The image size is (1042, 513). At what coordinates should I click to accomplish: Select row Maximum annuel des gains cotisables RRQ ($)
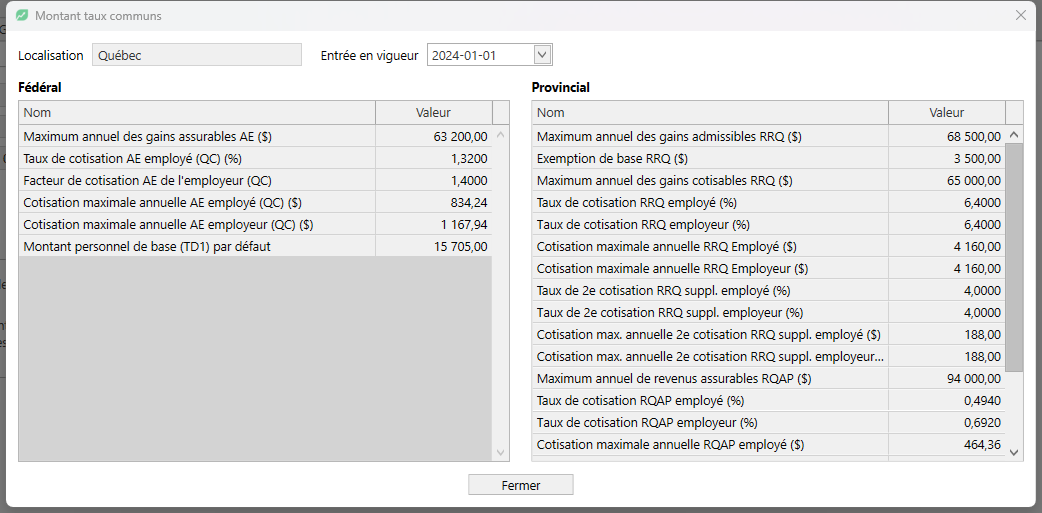[x=769, y=180]
